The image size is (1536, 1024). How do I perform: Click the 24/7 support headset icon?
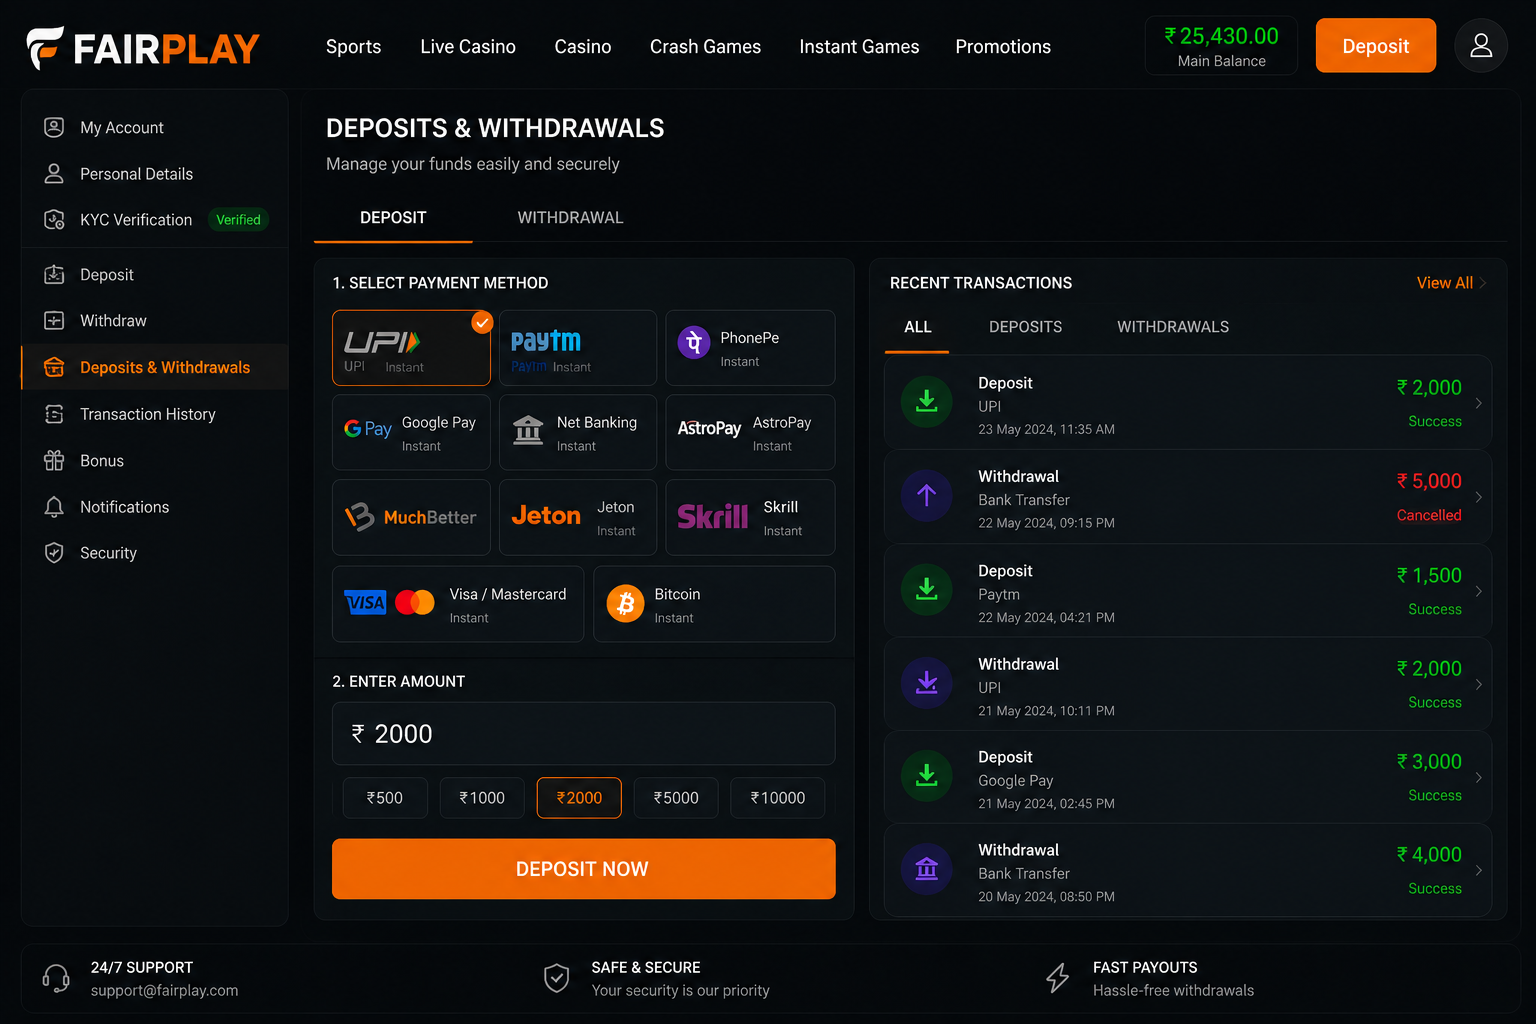tap(56, 978)
